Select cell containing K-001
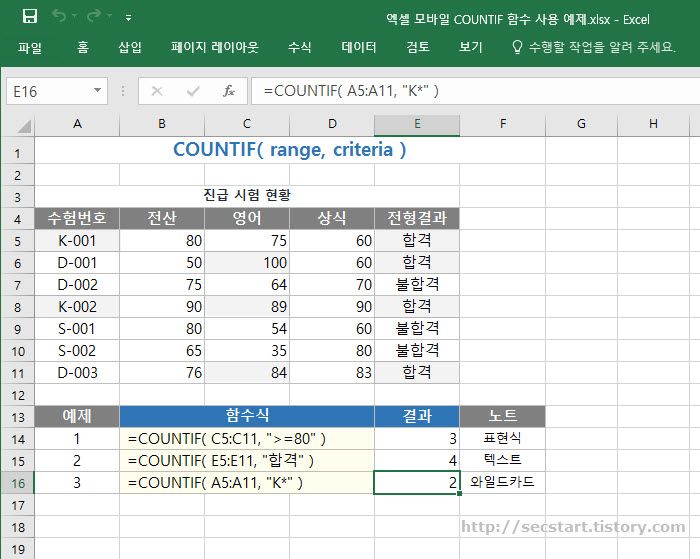The height and width of the screenshot is (559, 700). pyautogui.click(x=77, y=241)
